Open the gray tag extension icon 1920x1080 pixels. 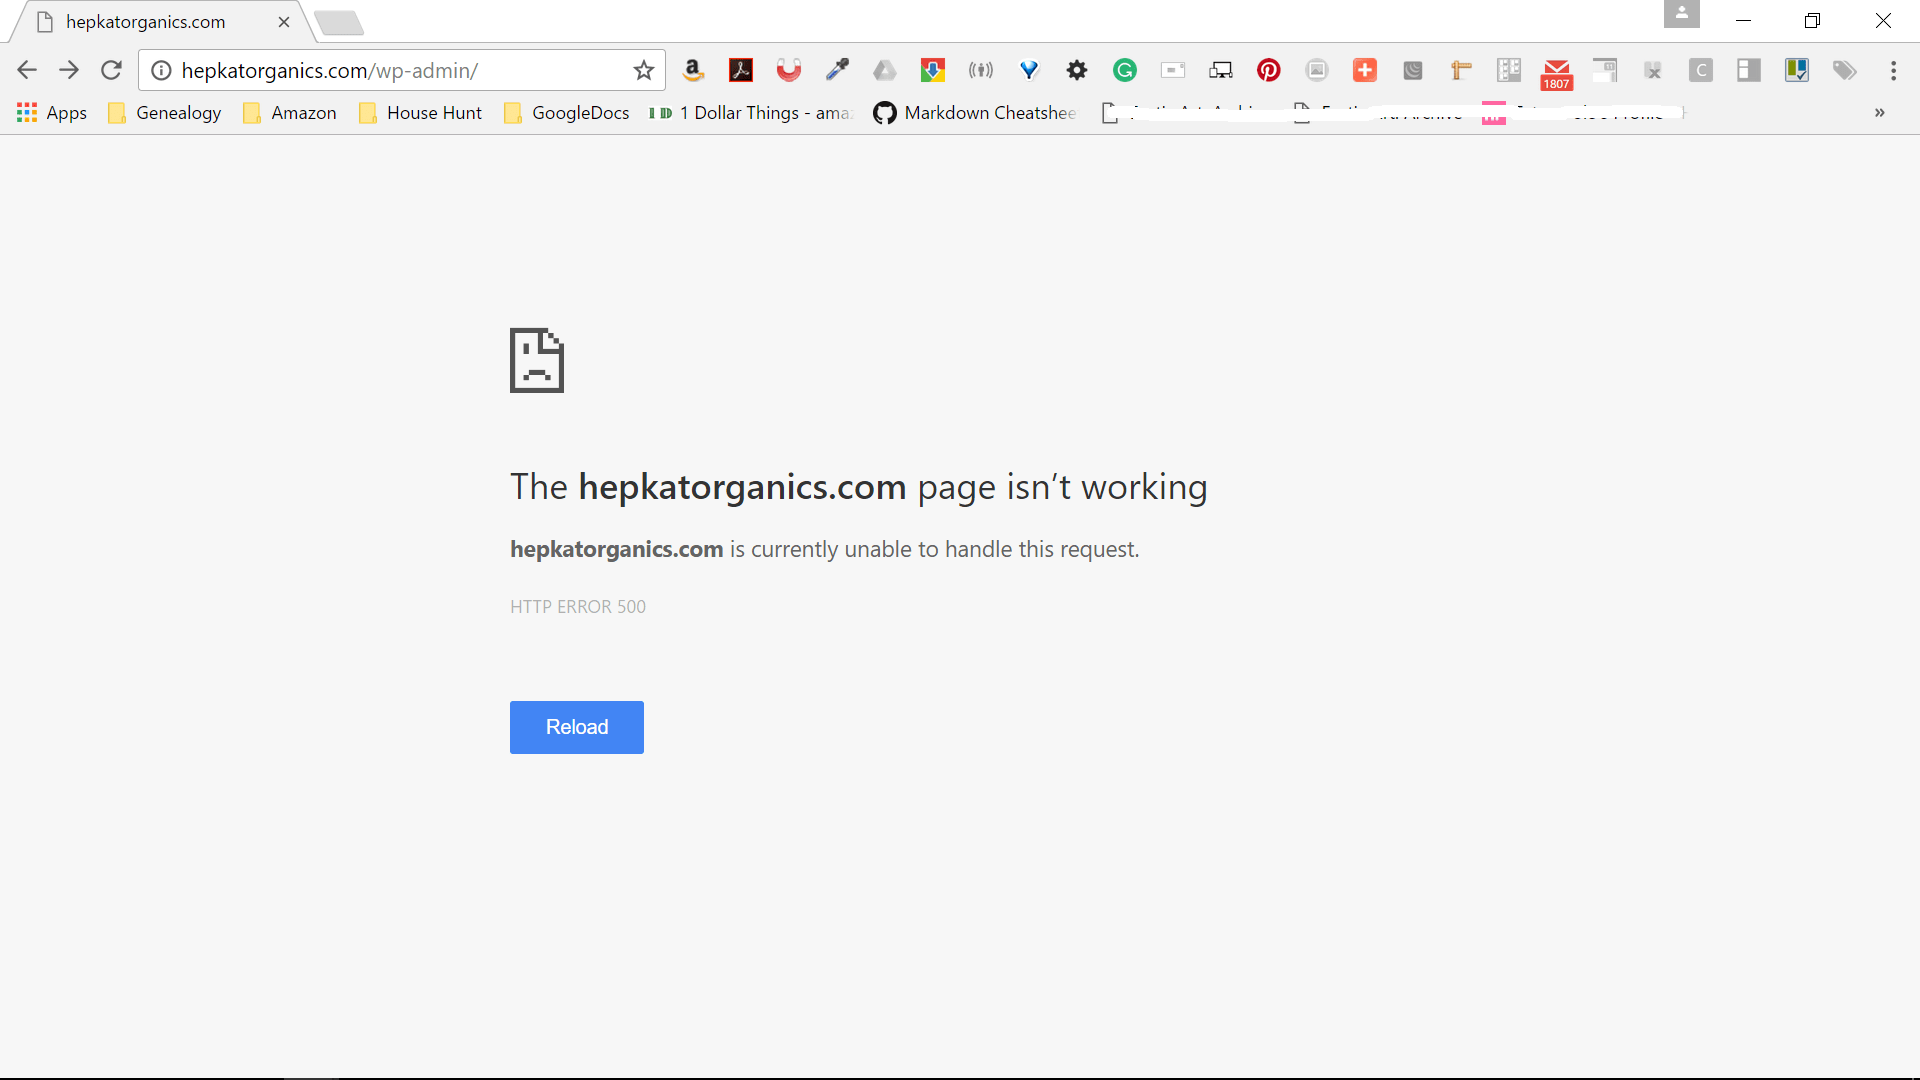1845,70
